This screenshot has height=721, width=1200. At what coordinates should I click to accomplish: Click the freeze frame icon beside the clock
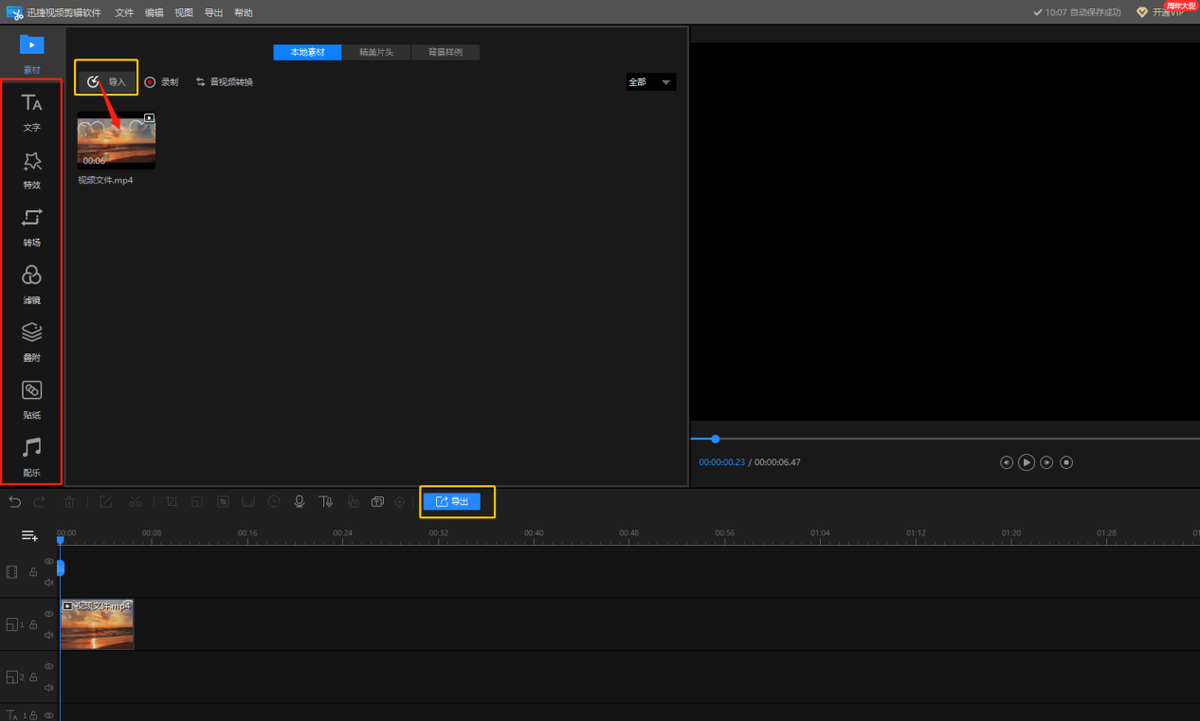248,502
